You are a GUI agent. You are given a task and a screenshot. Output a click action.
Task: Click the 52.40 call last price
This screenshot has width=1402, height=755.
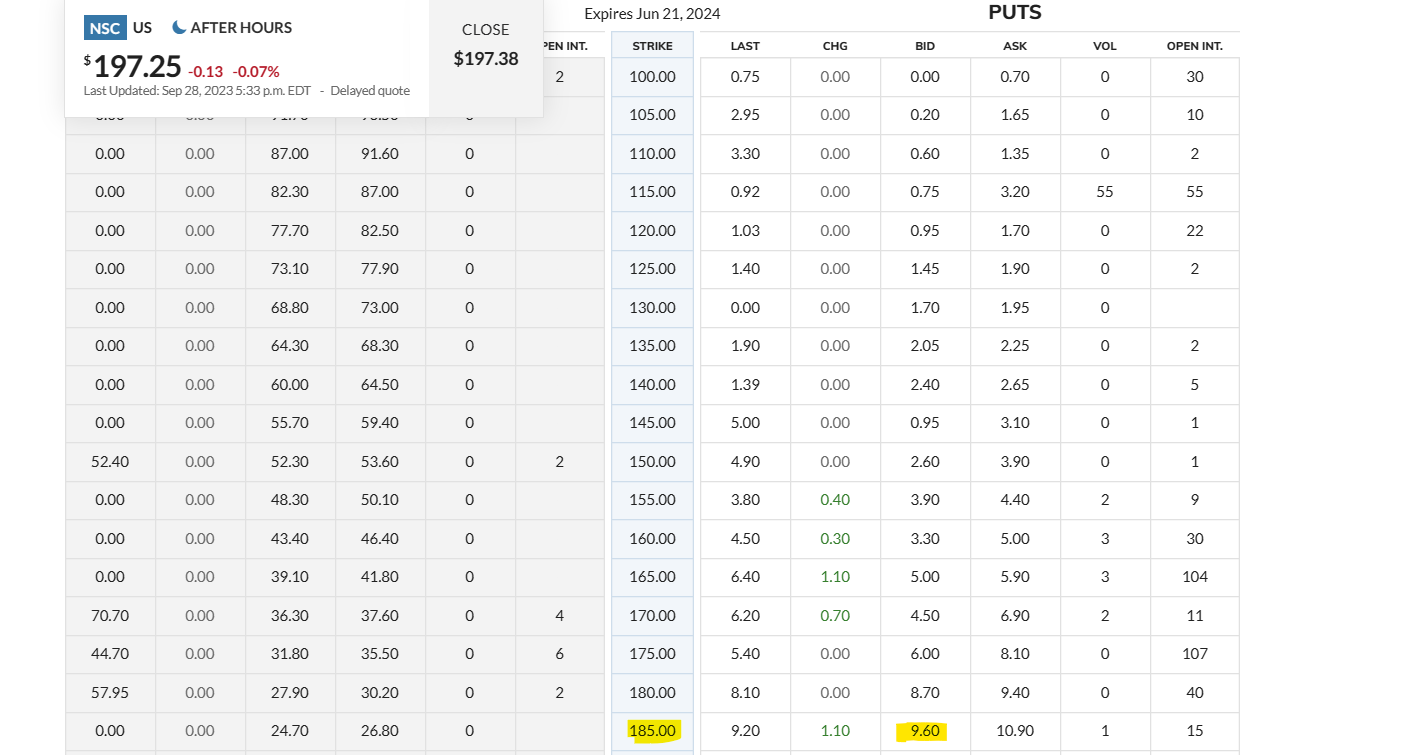tap(110, 462)
